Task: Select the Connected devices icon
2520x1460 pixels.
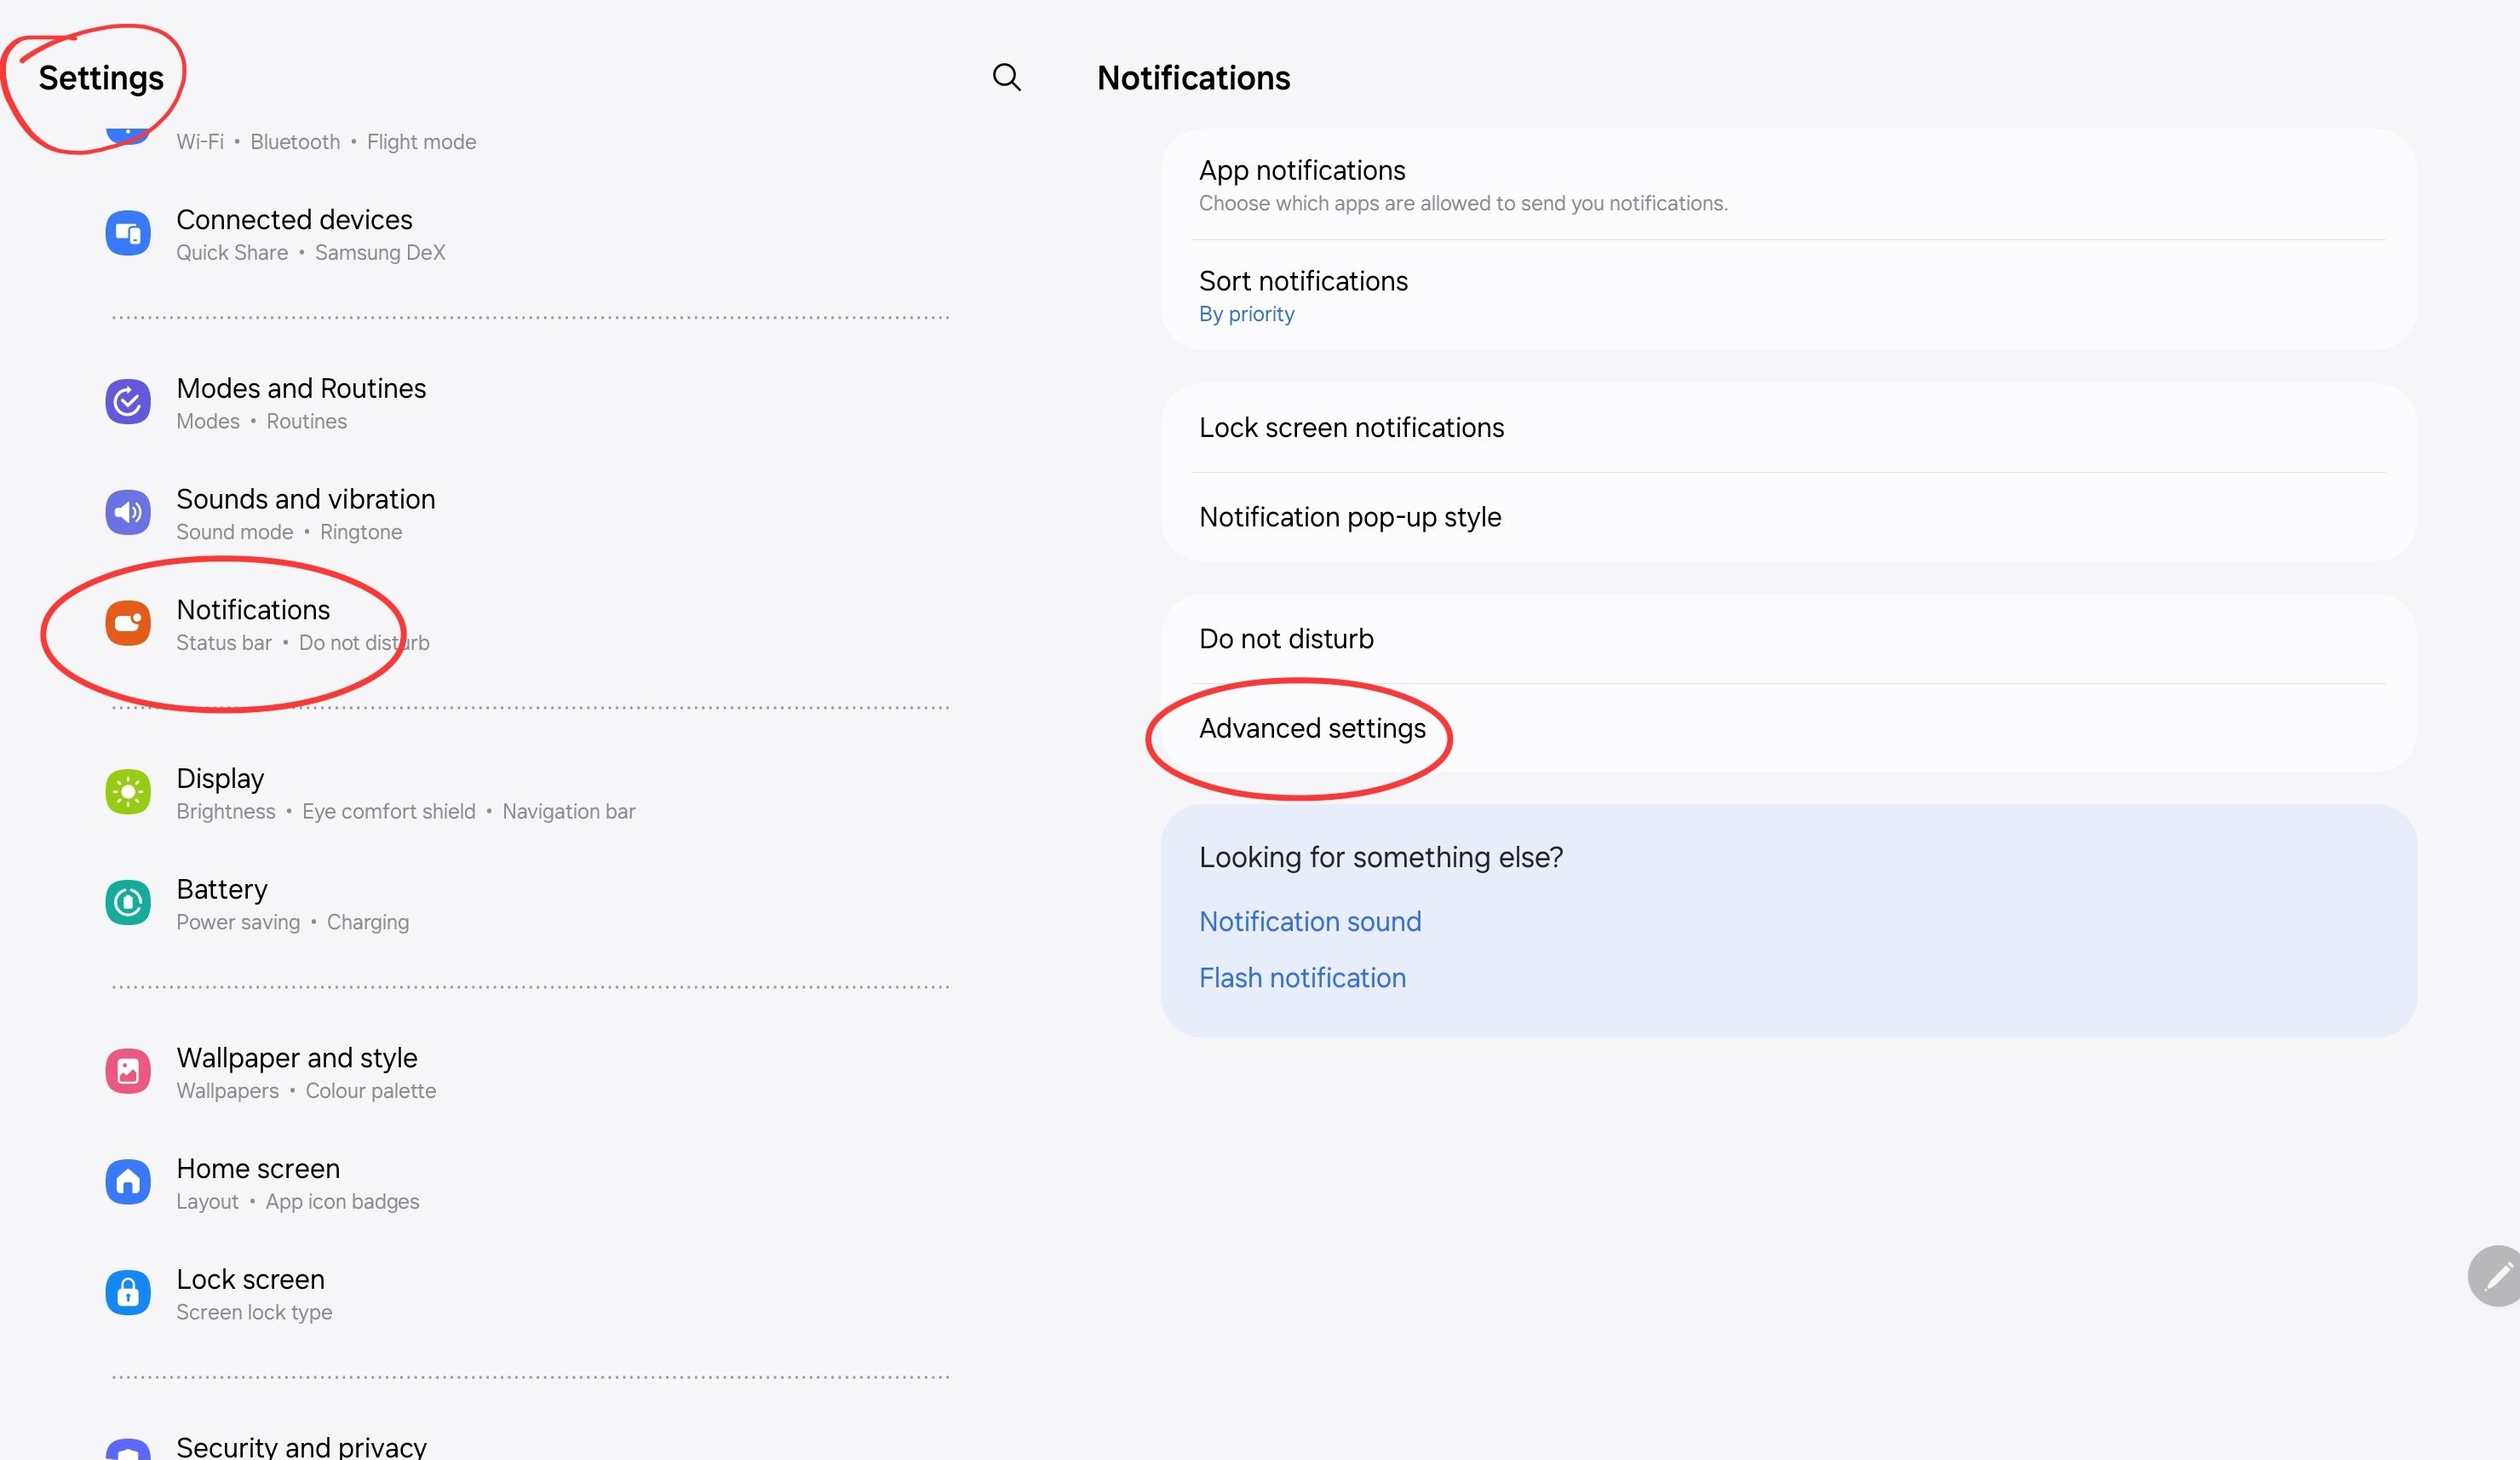Action: click(128, 232)
